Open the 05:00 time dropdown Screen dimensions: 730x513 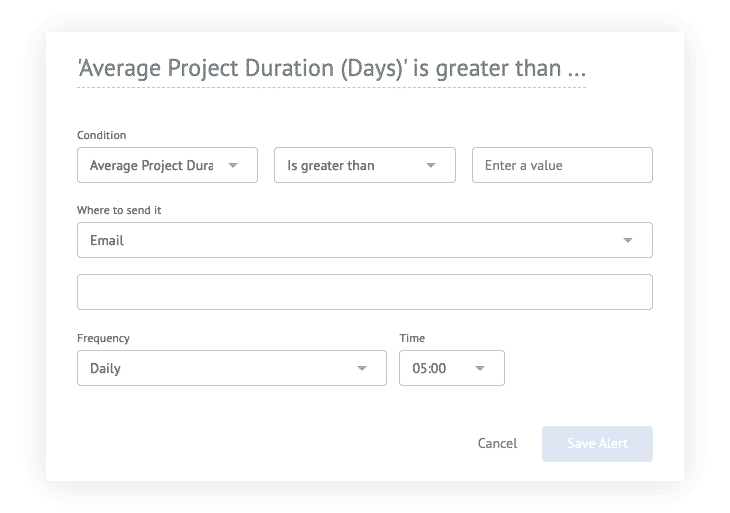click(x=452, y=368)
